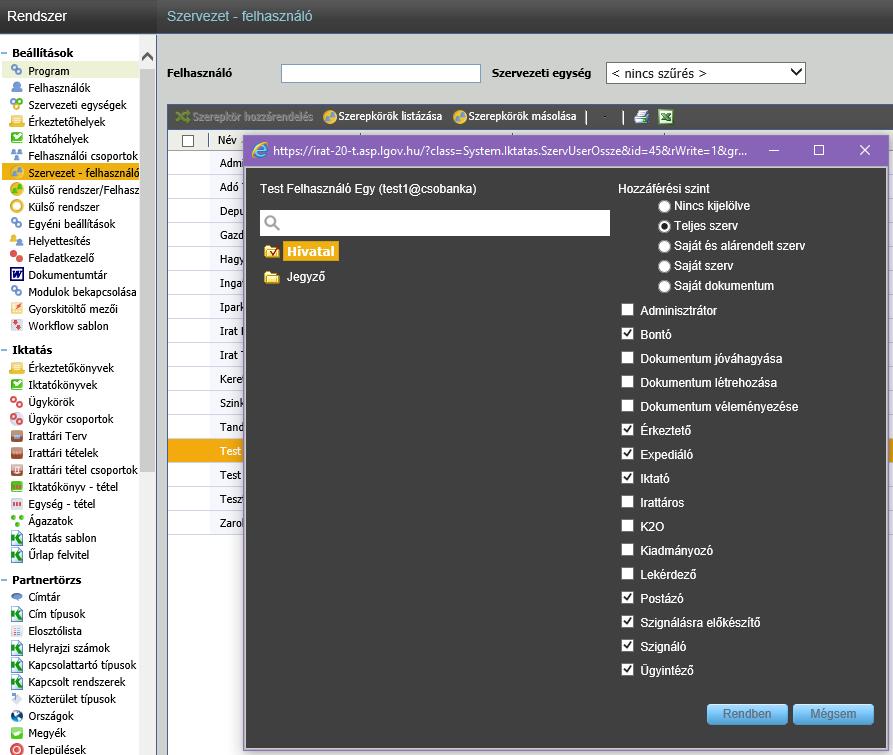The height and width of the screenshot is (755, 893).
Task: Enable the Adminisztrátor role checkbox
Action: click(x=628, y=310)
